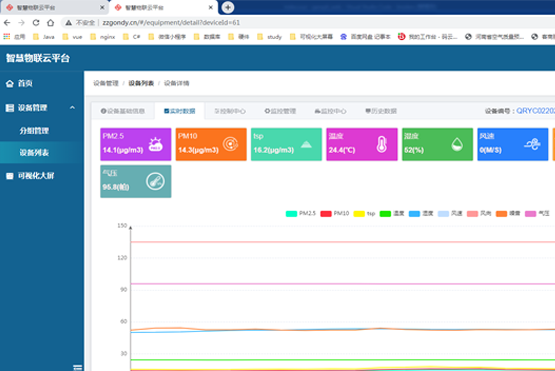Reload the page with the refresh icon

(x=36, y=23)
